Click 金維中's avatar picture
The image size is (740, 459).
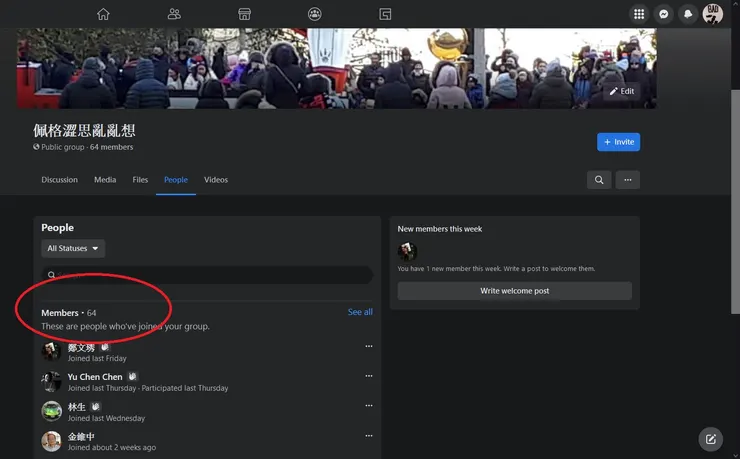pos(51,442)
